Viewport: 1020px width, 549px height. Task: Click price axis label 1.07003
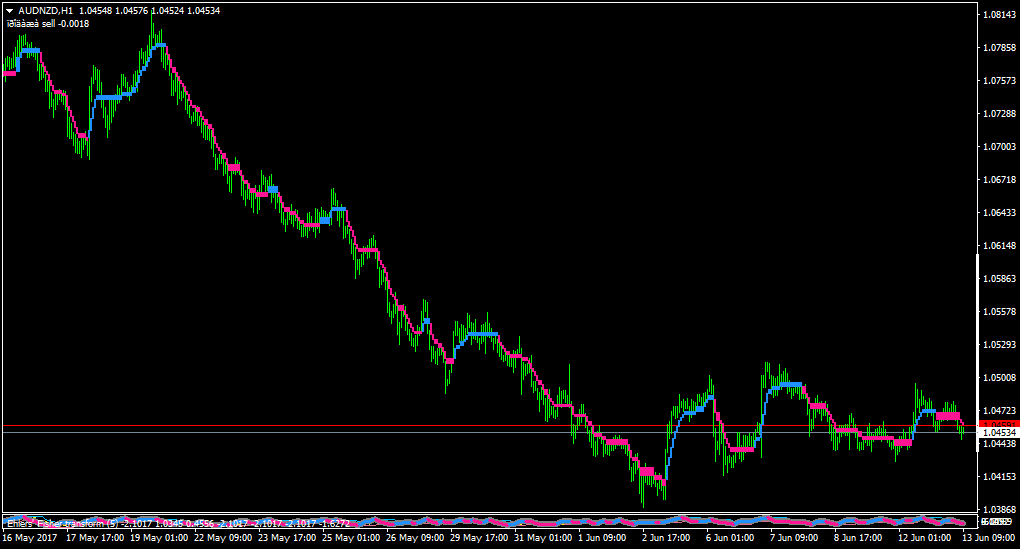(1000, 147)
